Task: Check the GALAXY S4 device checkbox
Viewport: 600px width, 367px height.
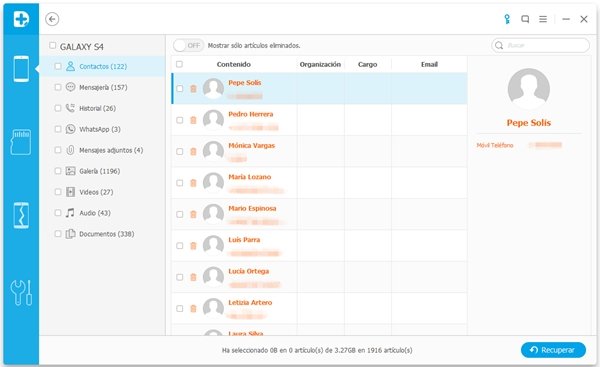Action: coord(52,46)
